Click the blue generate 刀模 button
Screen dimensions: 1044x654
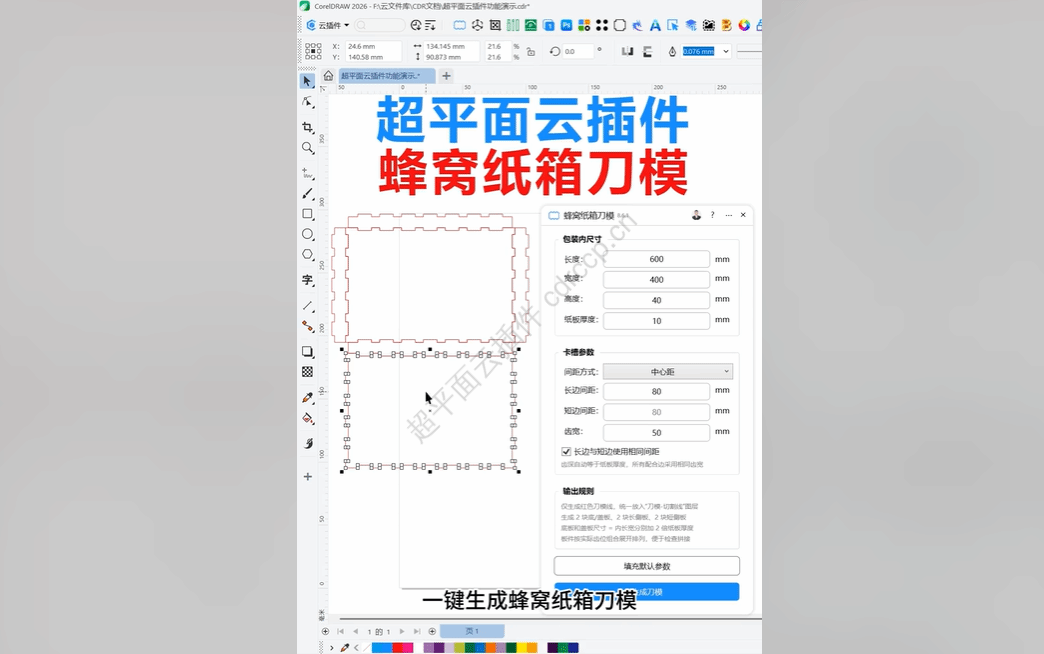[x=647, y=591]
